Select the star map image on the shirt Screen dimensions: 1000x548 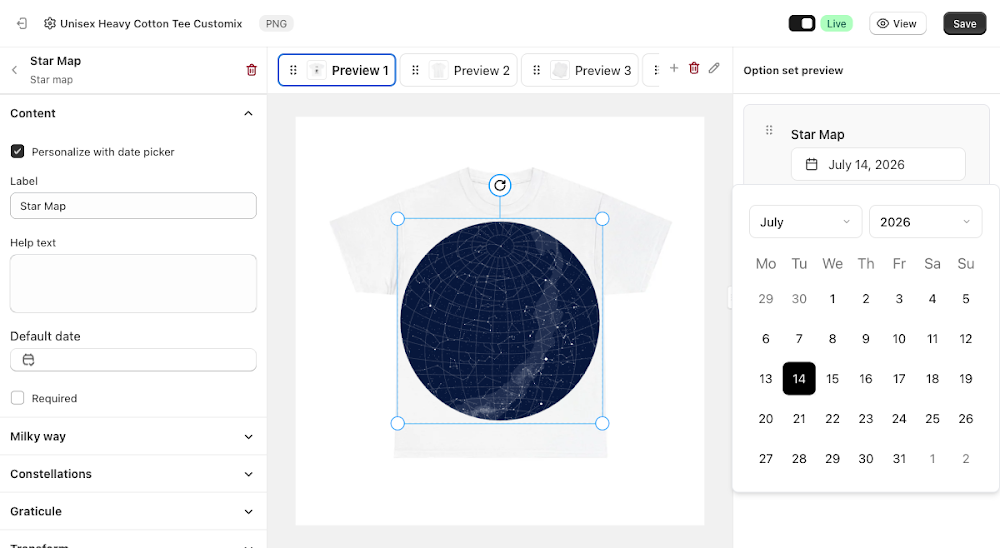pos(500,321)
